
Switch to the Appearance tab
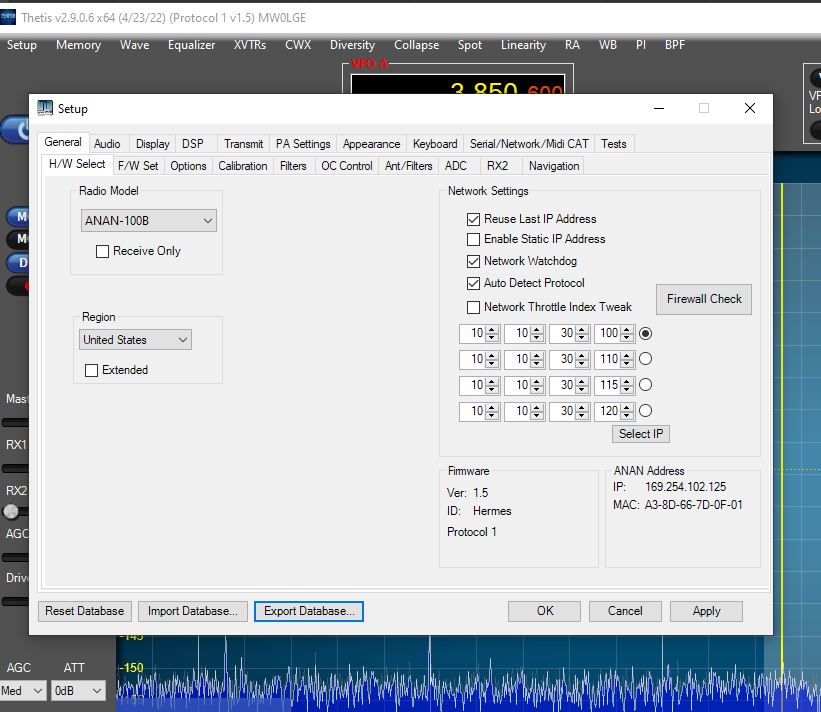click(x=372, y=144)
